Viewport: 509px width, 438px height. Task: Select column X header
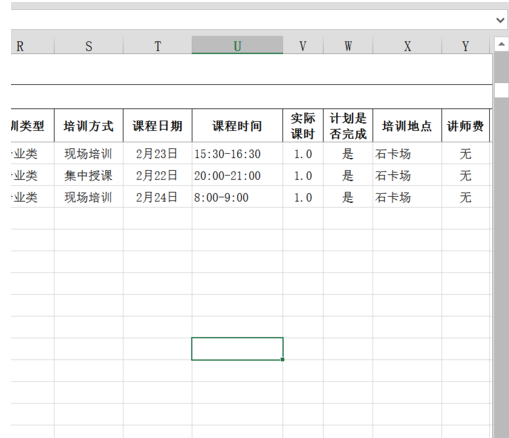407,45
